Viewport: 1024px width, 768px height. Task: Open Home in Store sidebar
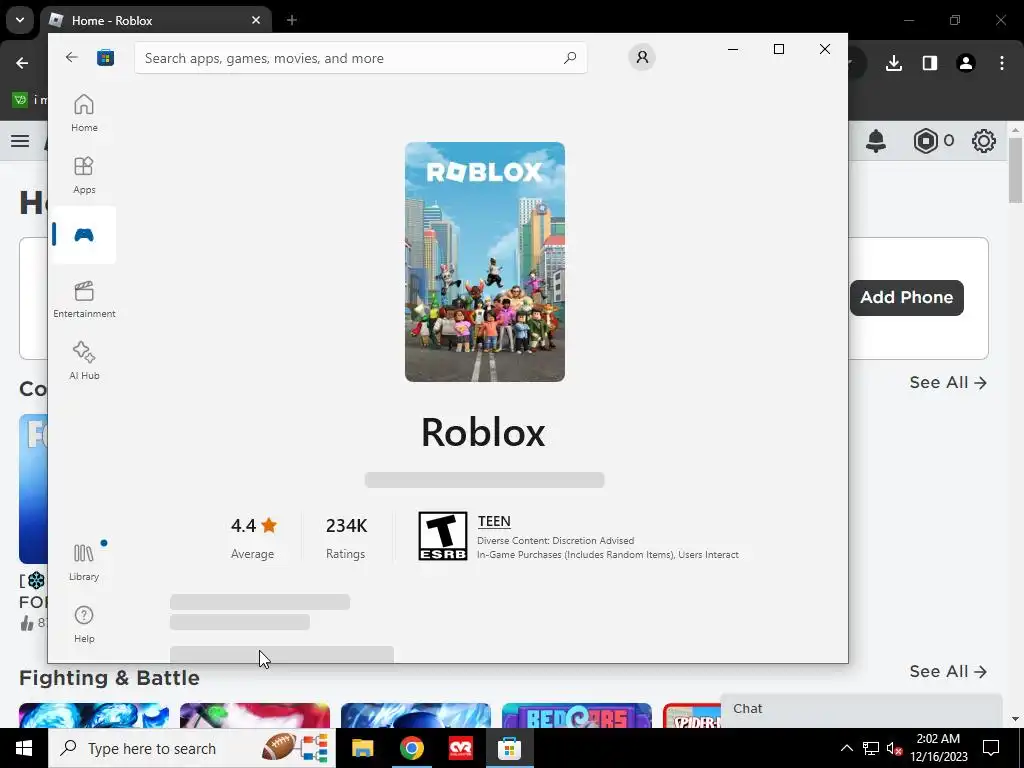(x=84, y=113)
